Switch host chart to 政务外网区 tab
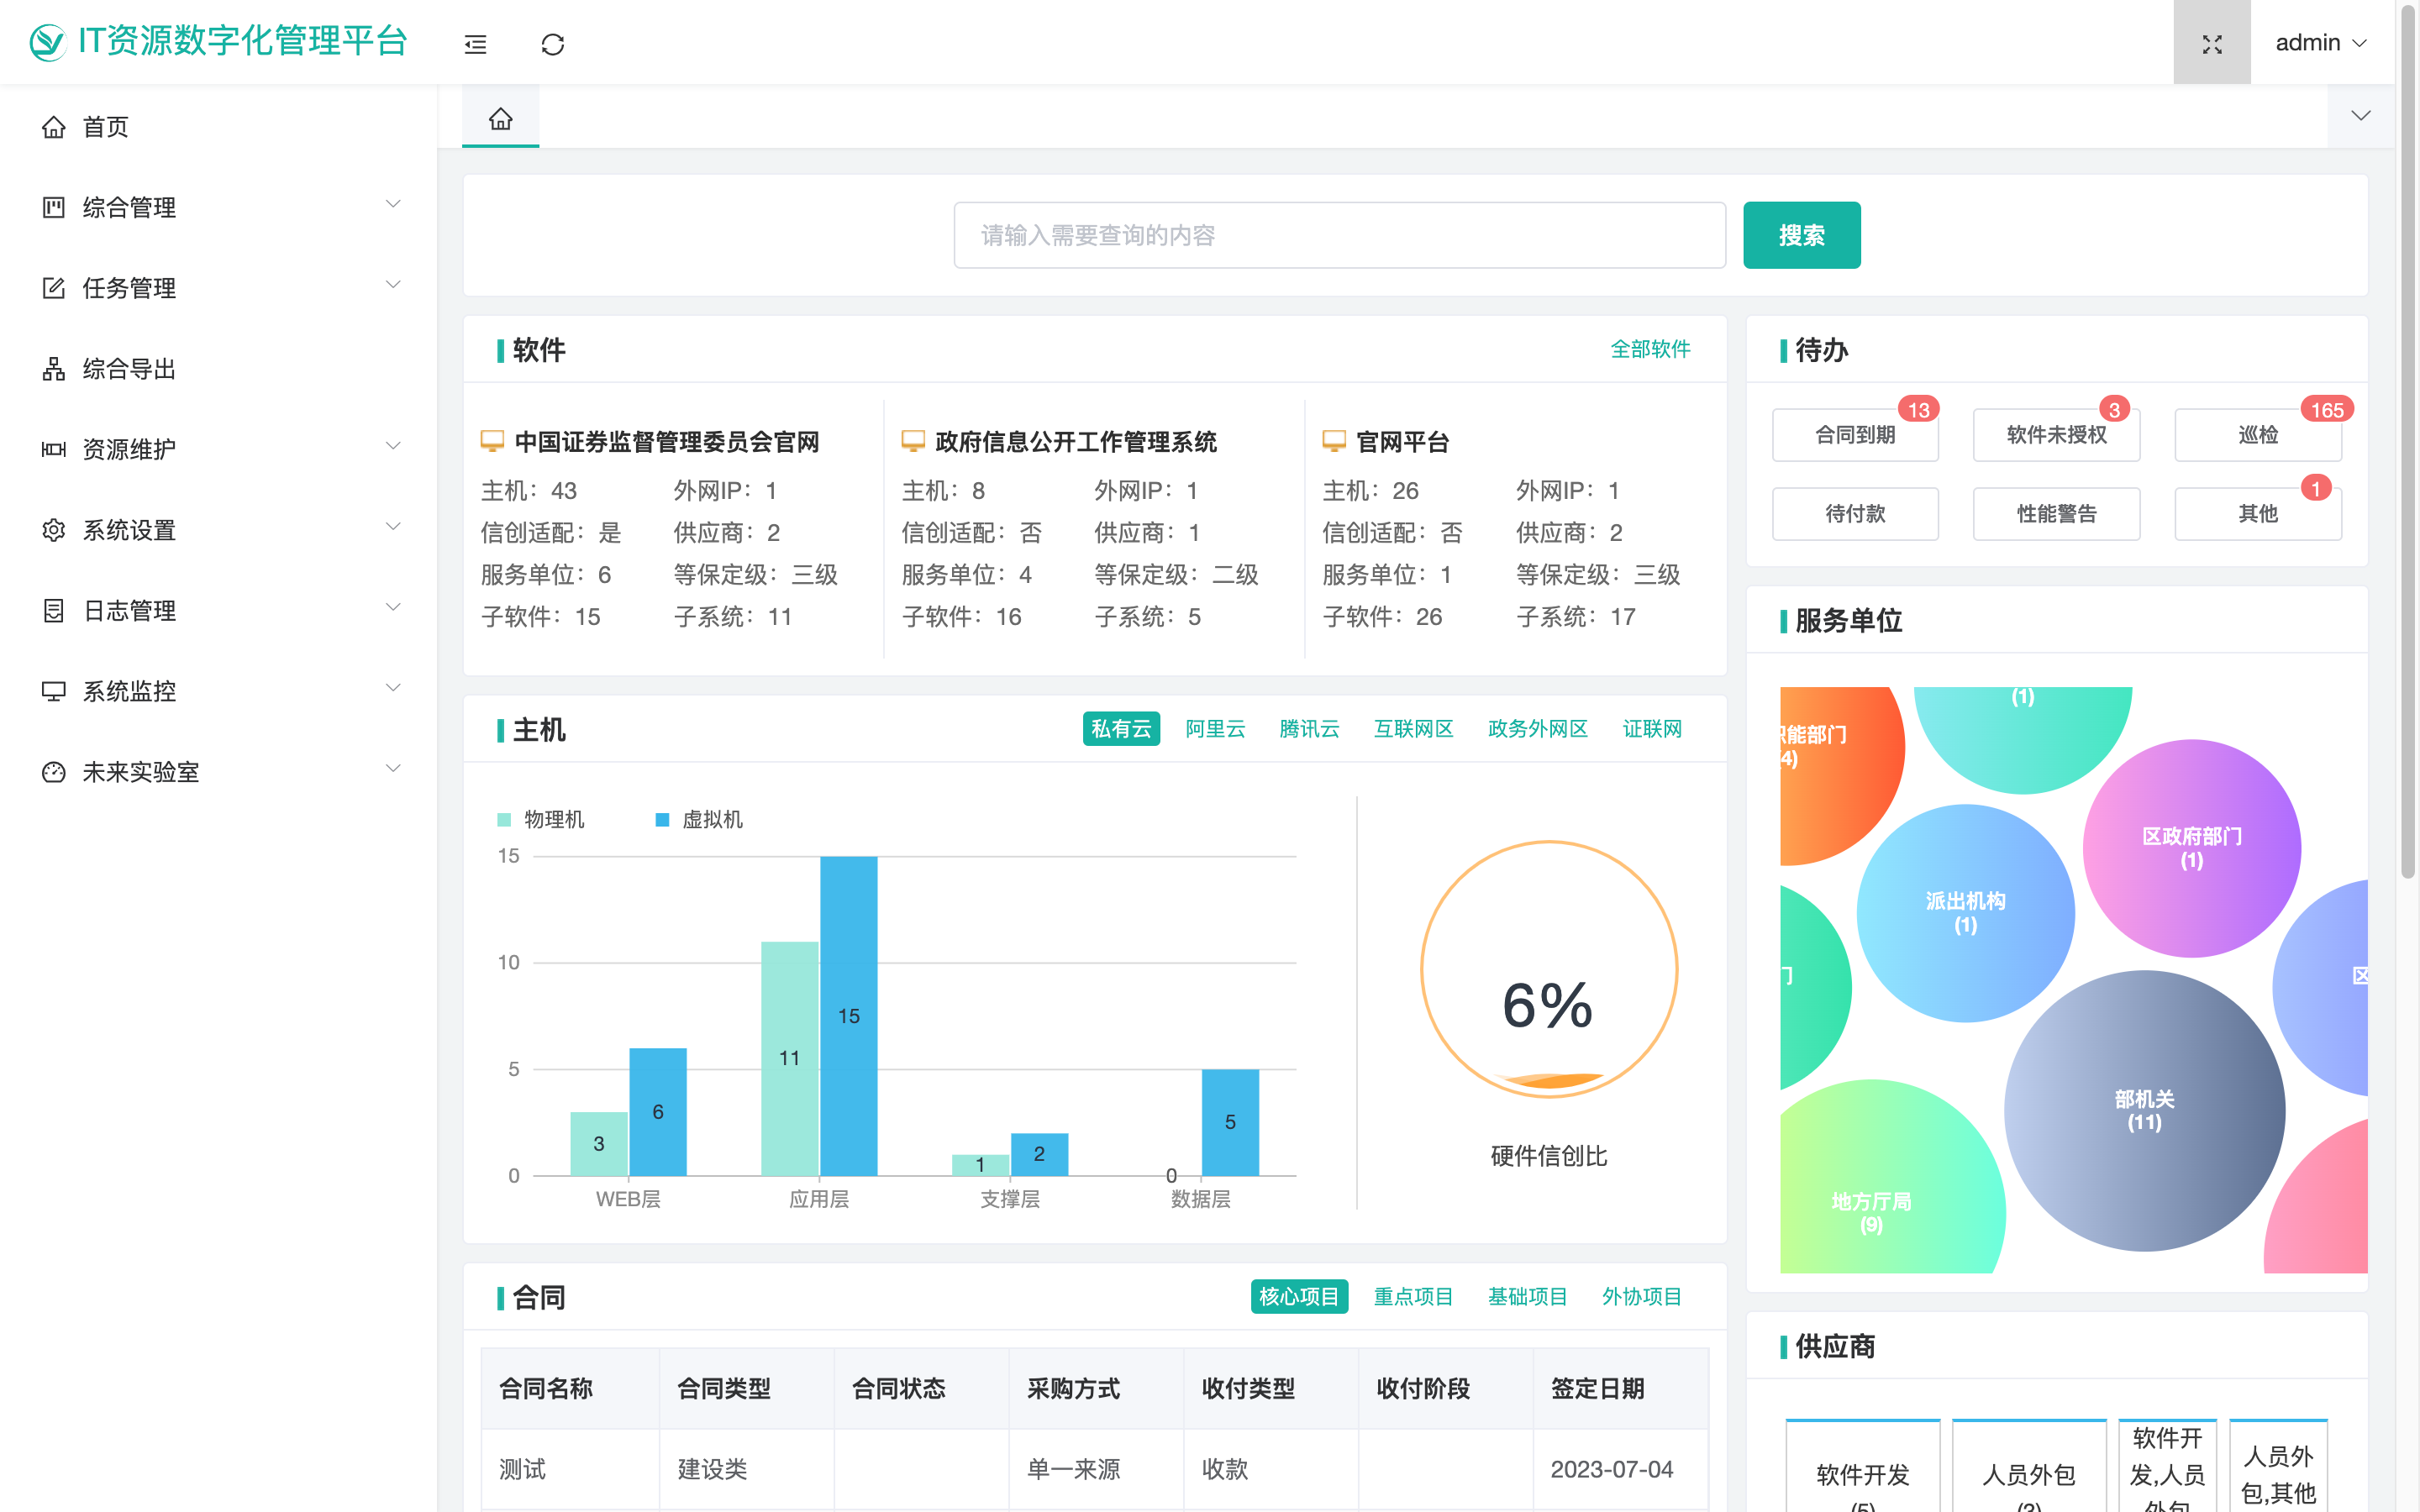 1537,729
